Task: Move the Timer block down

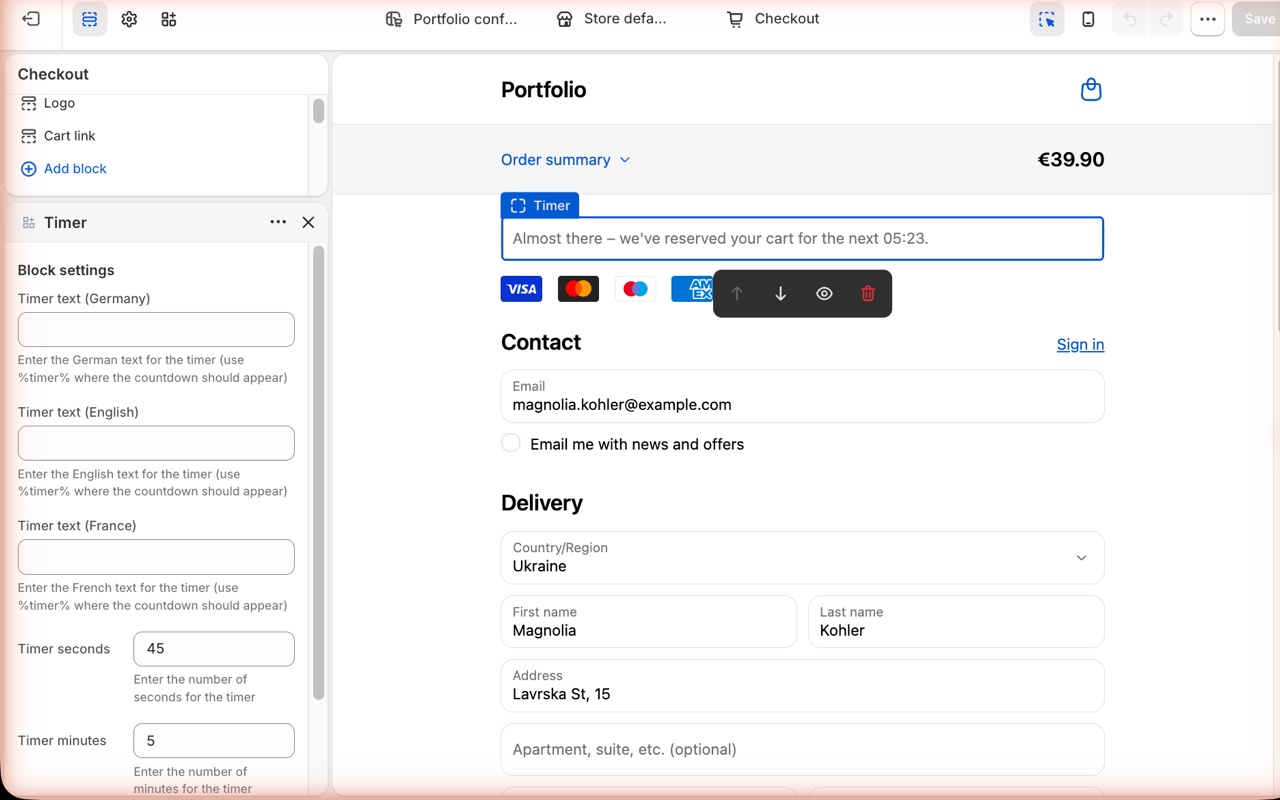Action: pyautogui.click(x=781, y=294)
